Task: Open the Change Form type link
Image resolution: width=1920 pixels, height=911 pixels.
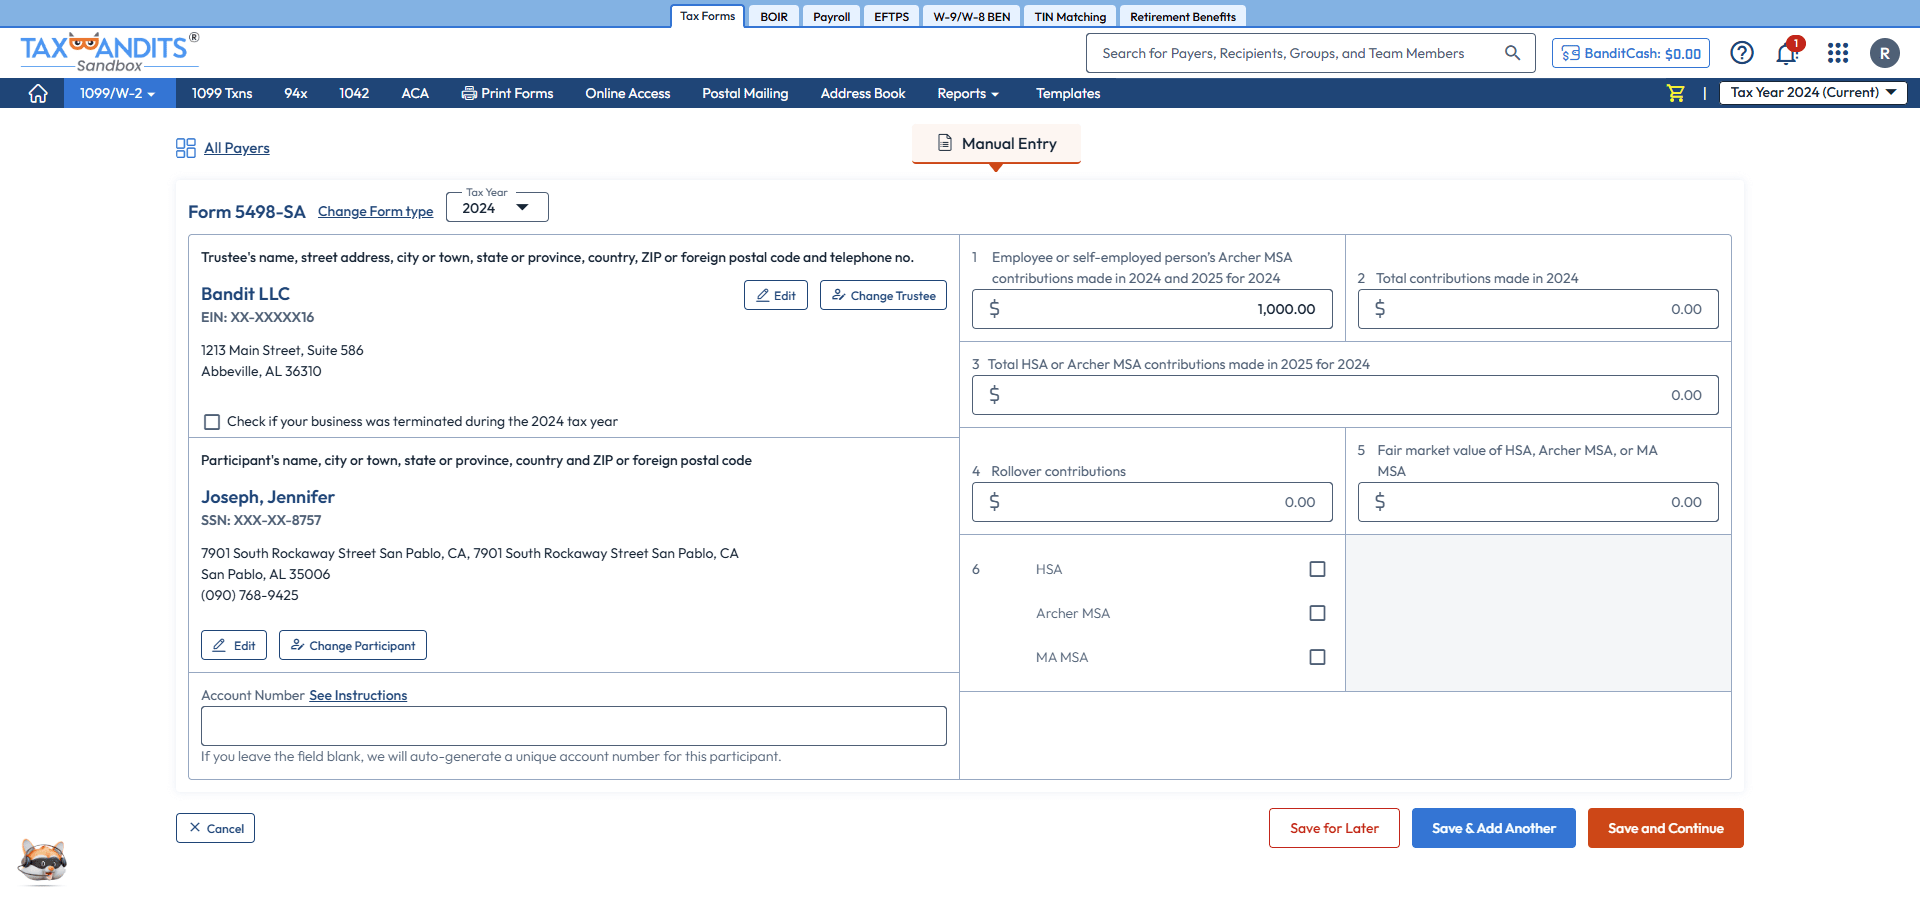Action: click(375, 211)
